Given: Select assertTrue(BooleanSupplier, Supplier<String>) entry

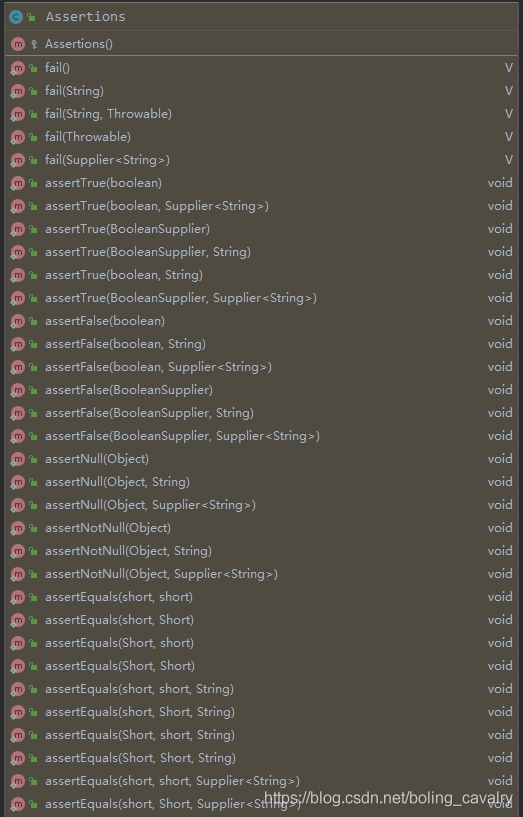Looking at the screenshot, I should tap(261, 298).
